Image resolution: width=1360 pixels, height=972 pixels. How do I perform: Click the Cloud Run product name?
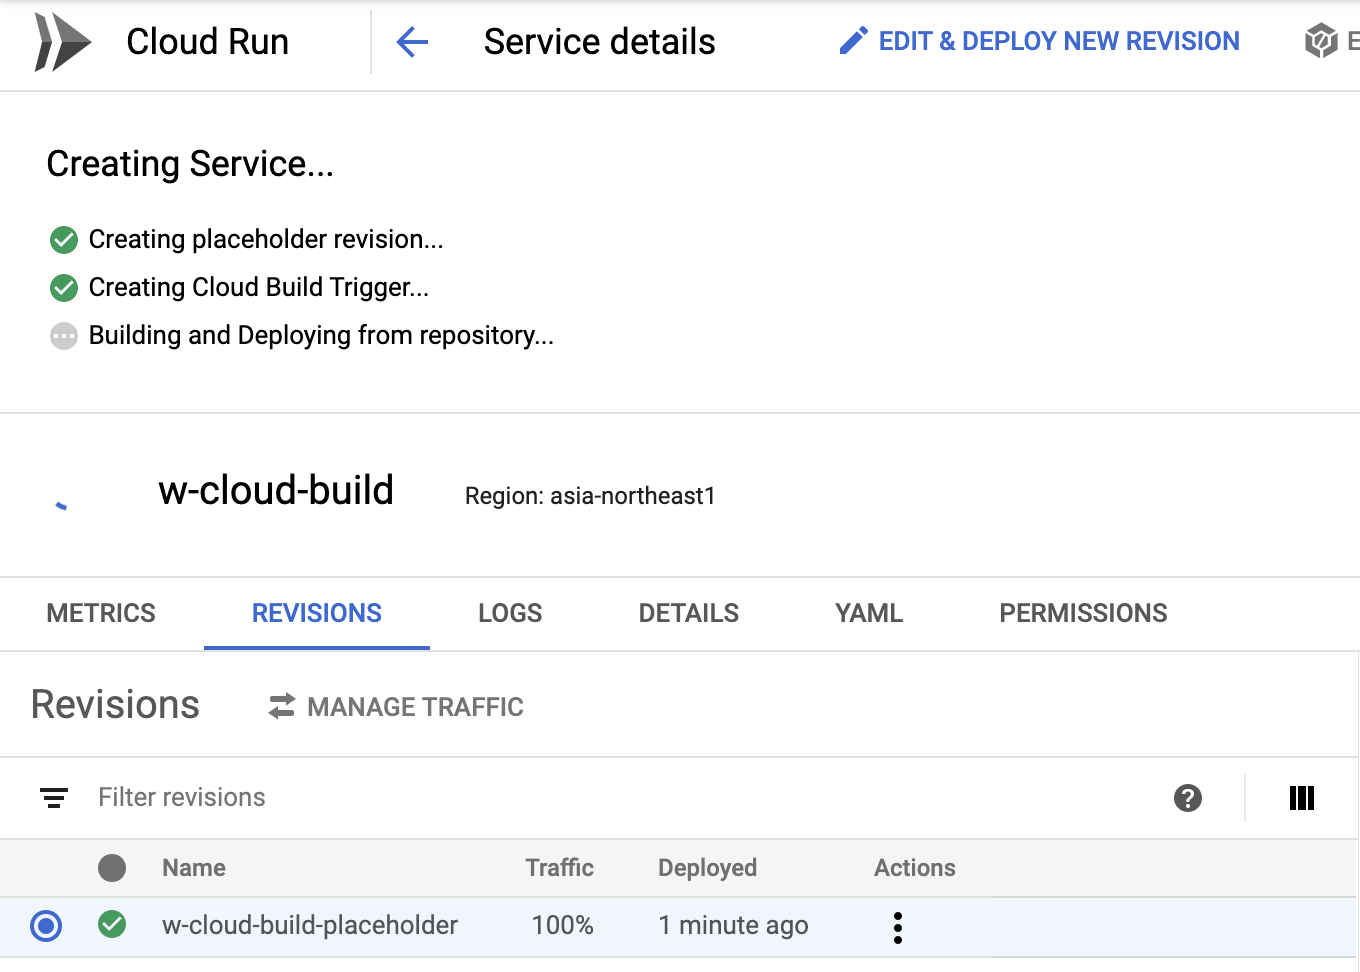point(208,42)
